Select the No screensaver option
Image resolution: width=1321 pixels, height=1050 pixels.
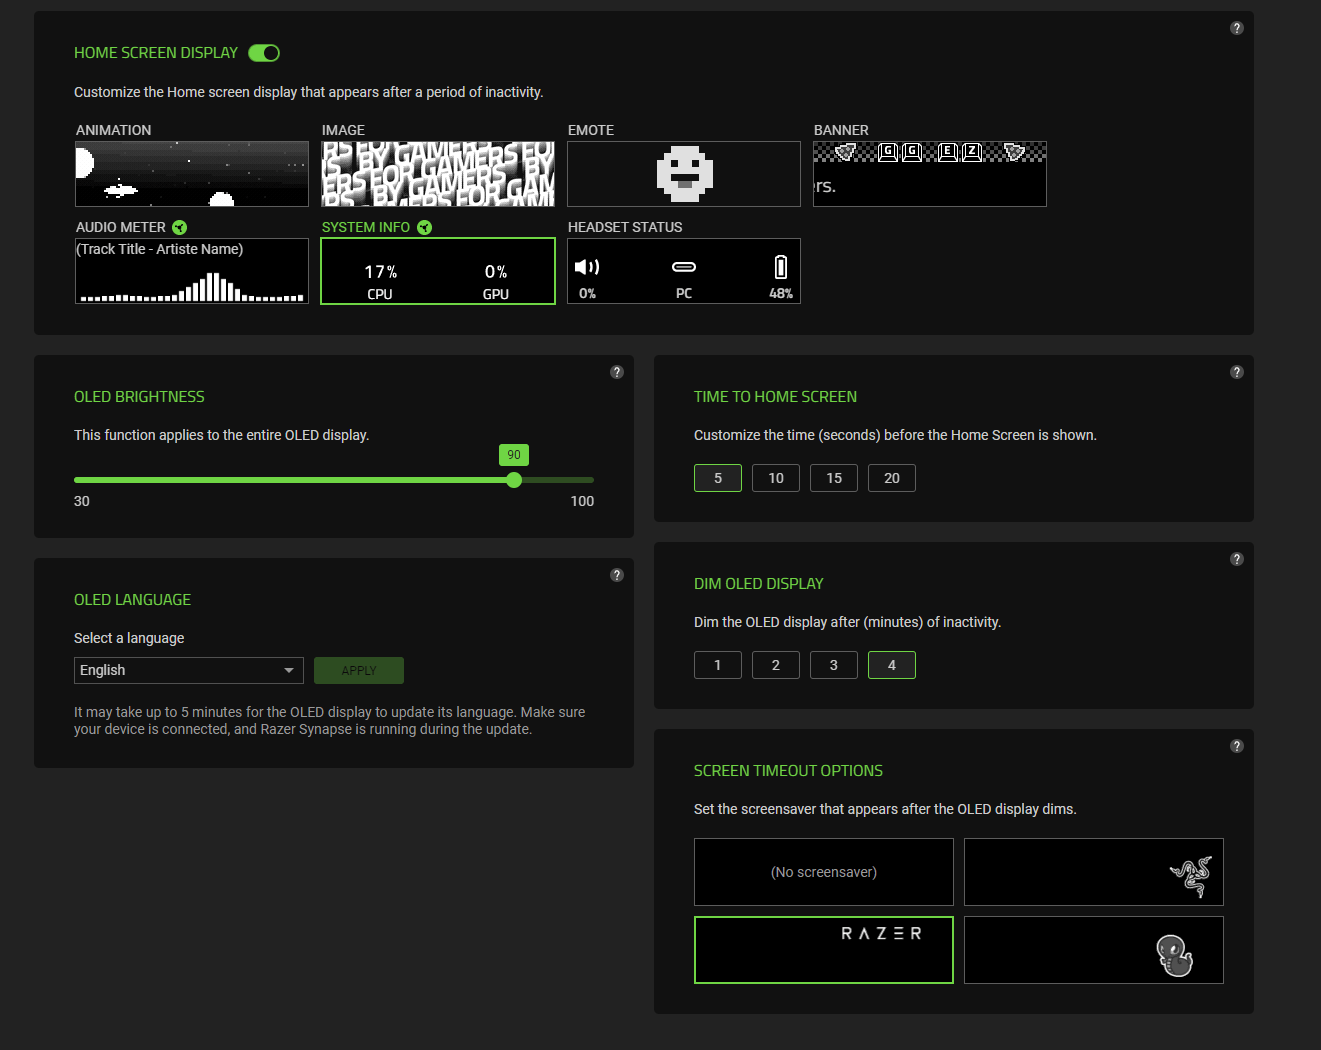823,872
